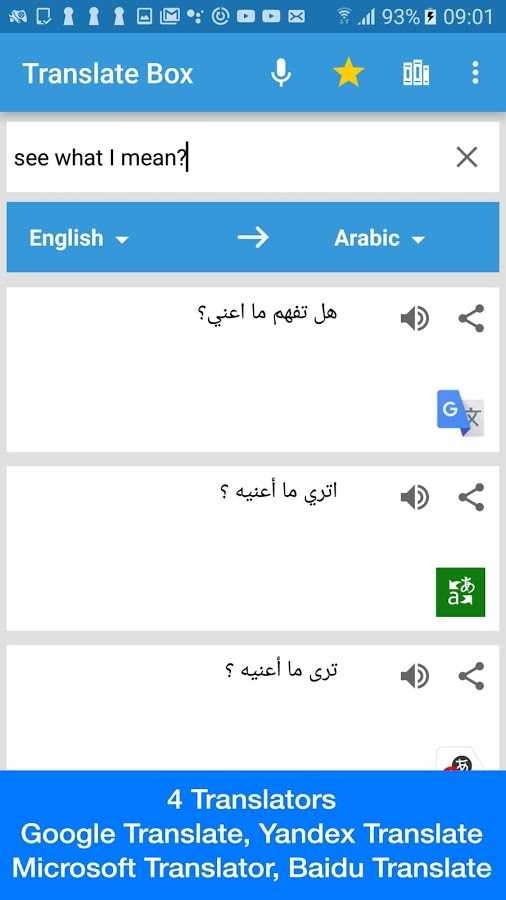Open the phrasebook library icon
The height and width of the screenshot is (900, 506).
[416, 73]
